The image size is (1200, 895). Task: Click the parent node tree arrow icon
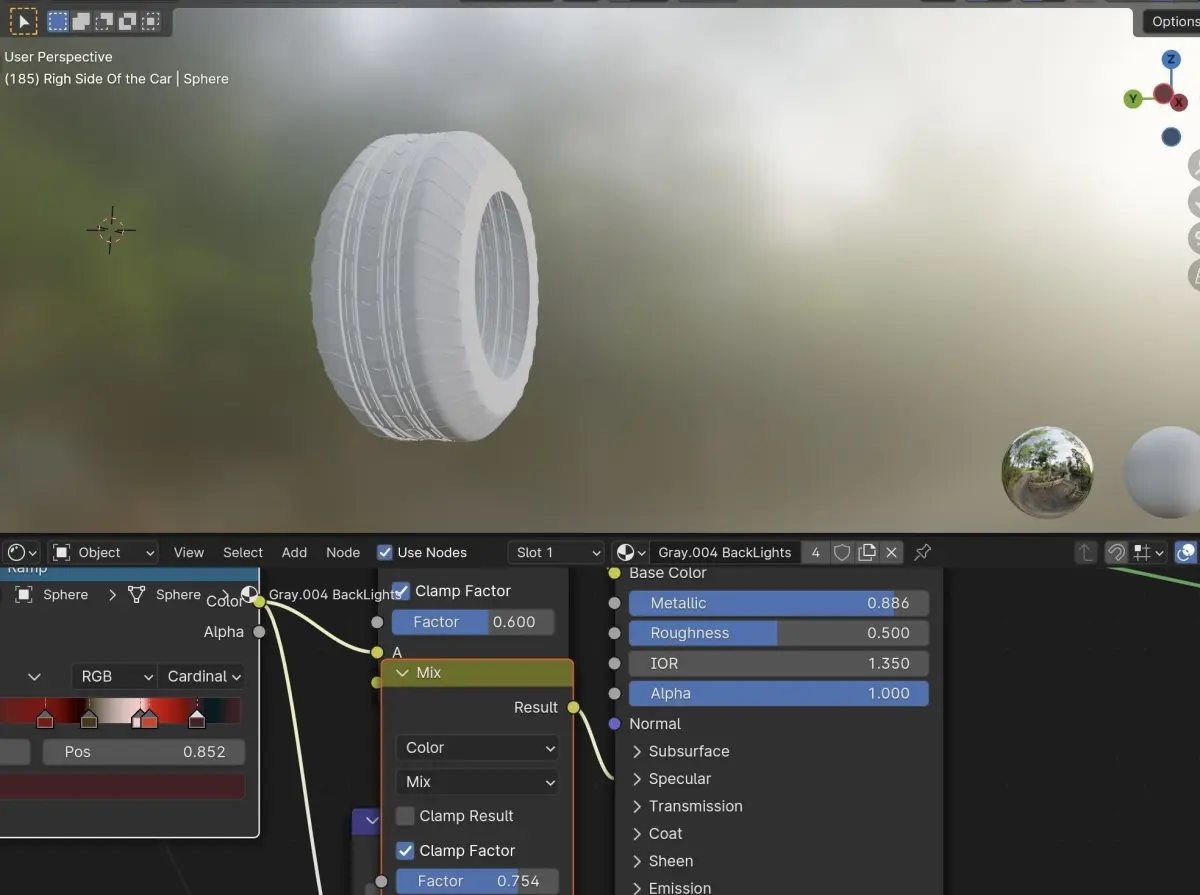1086,552
